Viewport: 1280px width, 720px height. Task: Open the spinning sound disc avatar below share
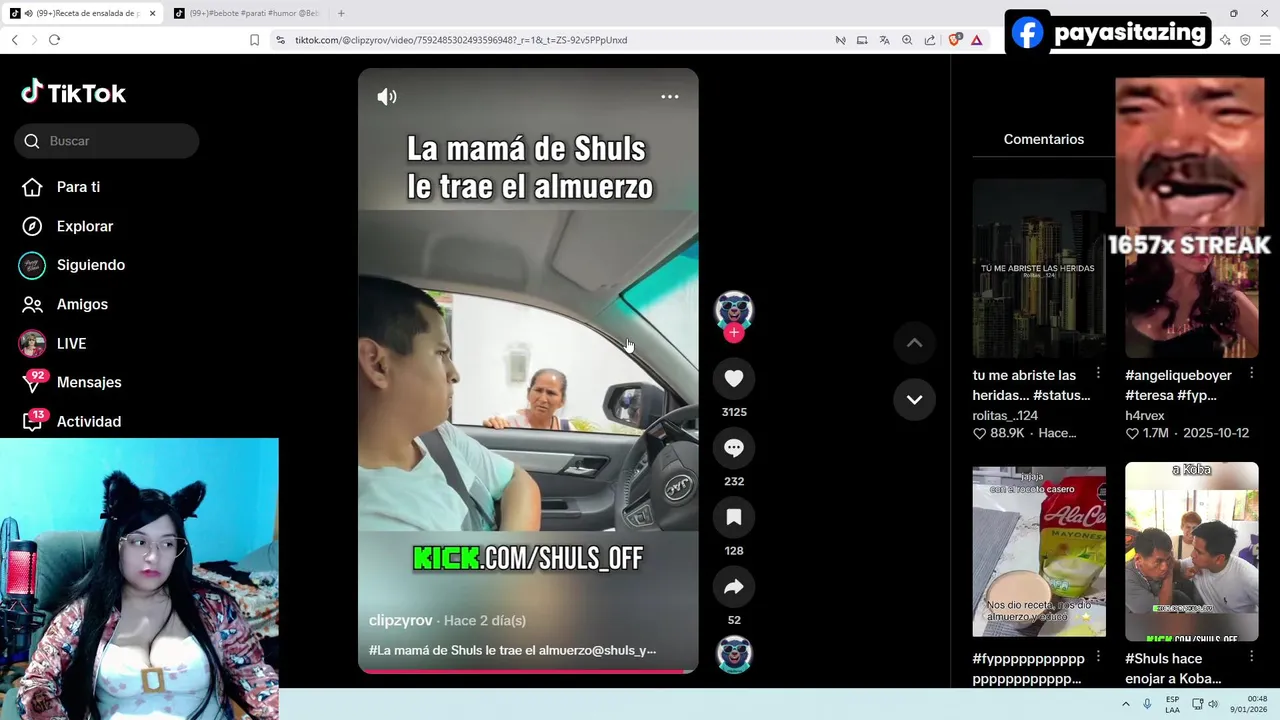click(734, 654)
